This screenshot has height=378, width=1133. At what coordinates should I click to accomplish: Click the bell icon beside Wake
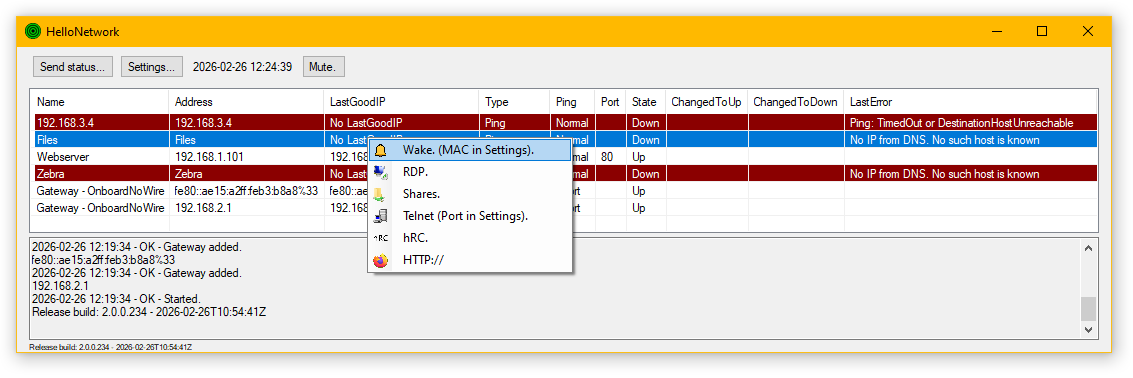(x=381, y=150)
